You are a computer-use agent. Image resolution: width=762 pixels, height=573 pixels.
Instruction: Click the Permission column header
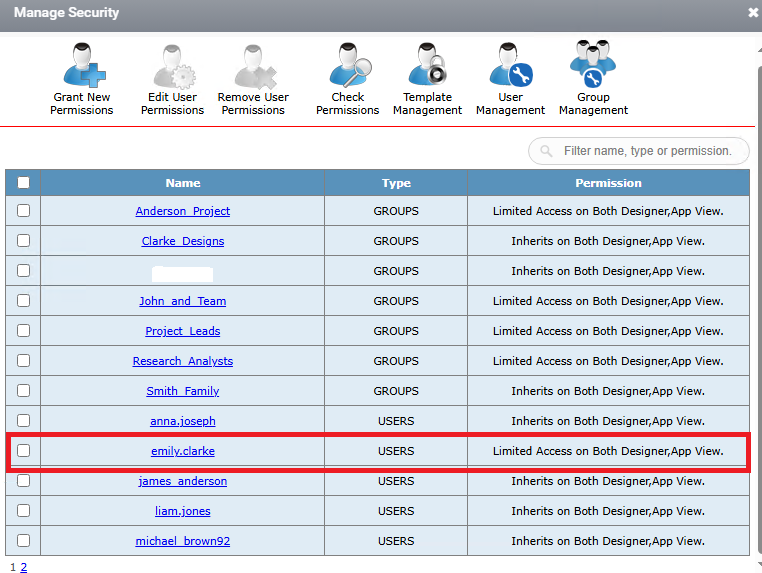pos(608,183)
